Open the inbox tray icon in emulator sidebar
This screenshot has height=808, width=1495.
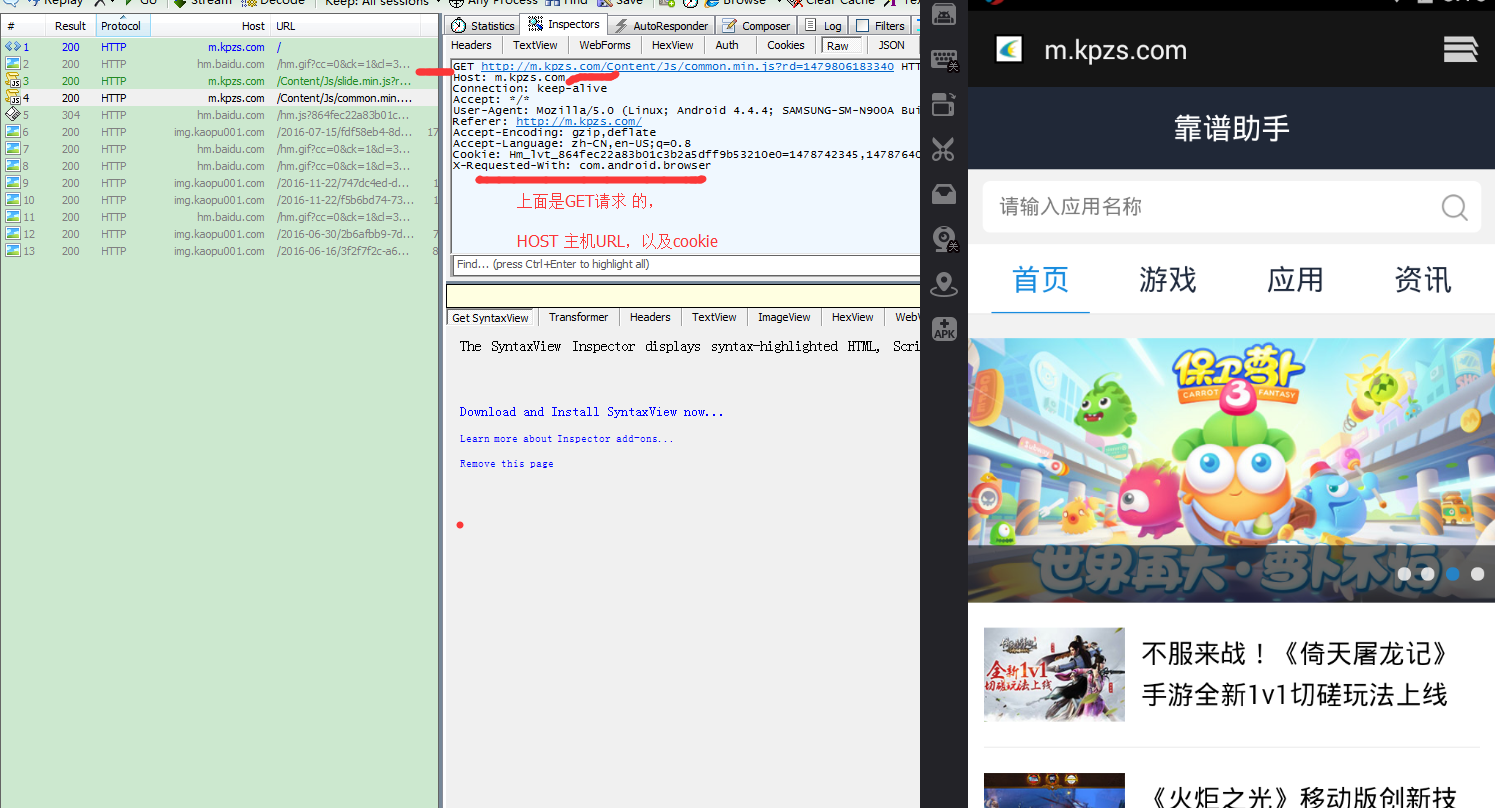click(944, 195)
